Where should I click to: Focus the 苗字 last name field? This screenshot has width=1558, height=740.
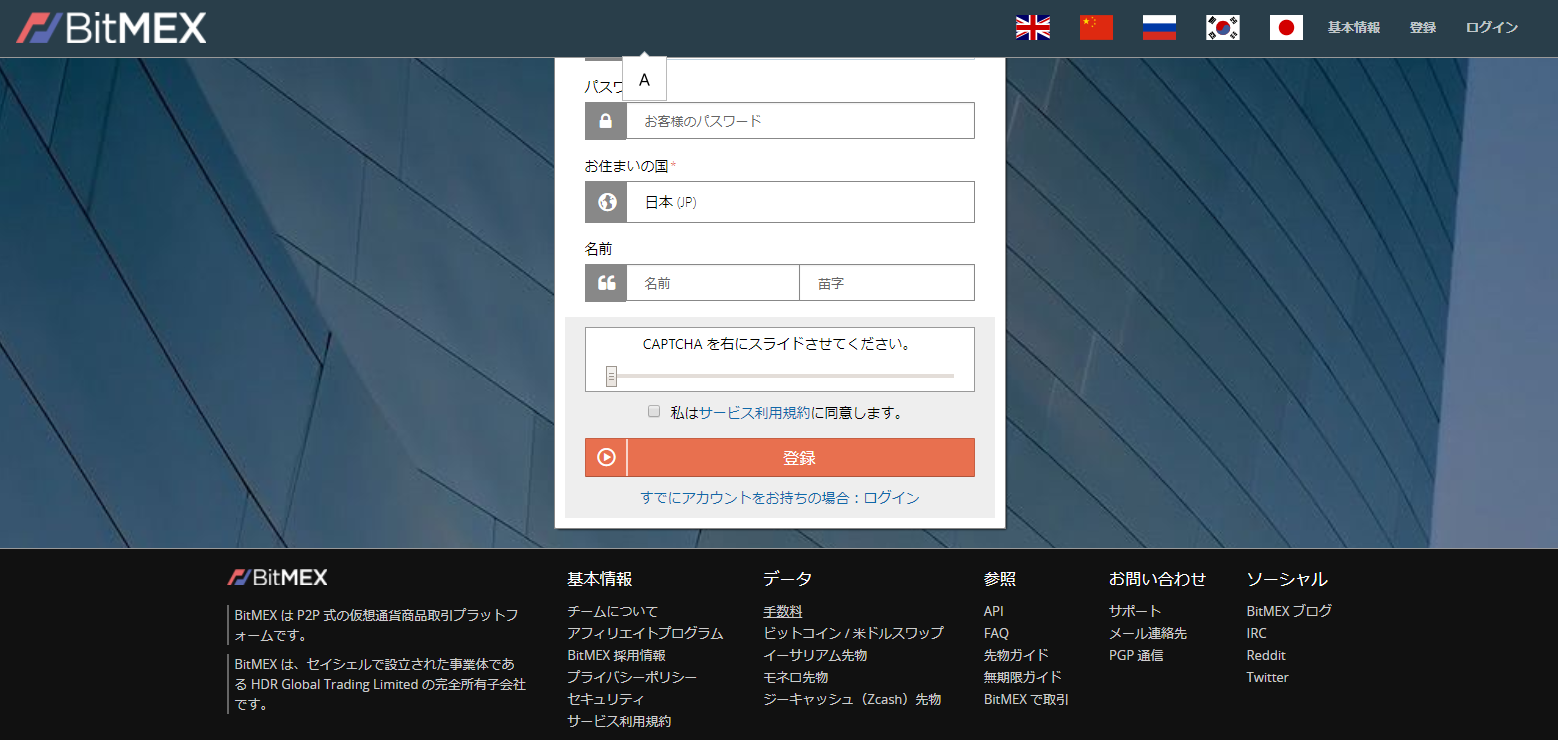(887, 283)
